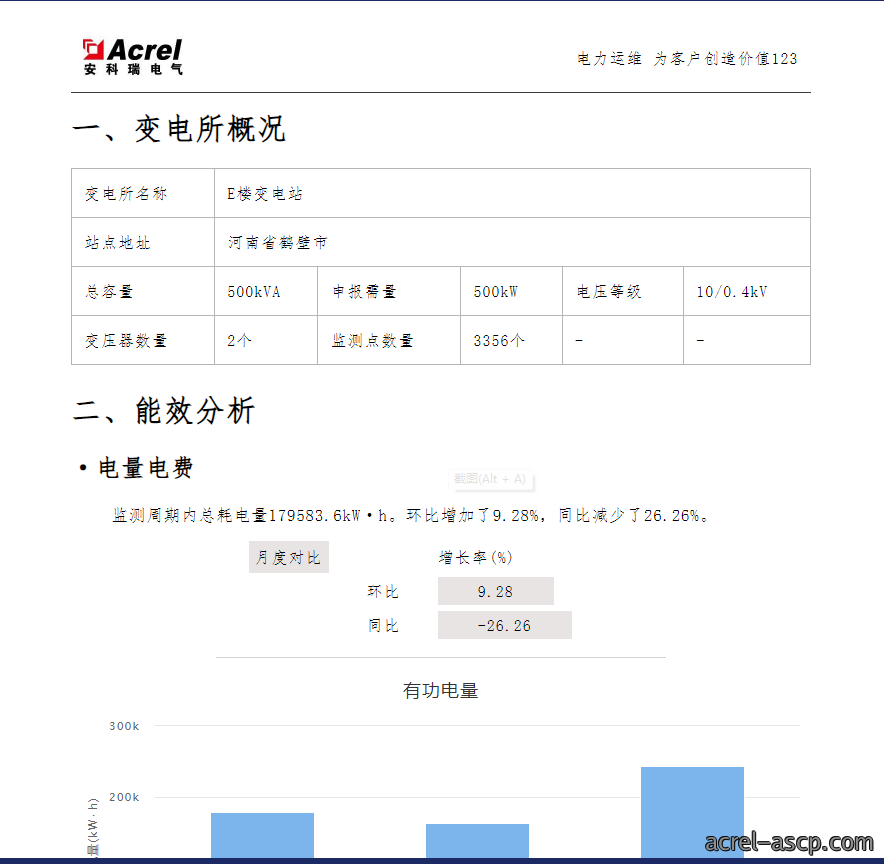This screenshot has height=864, width=884.
Task: Click the middle blue bar in chart
Action: (477, 841)
